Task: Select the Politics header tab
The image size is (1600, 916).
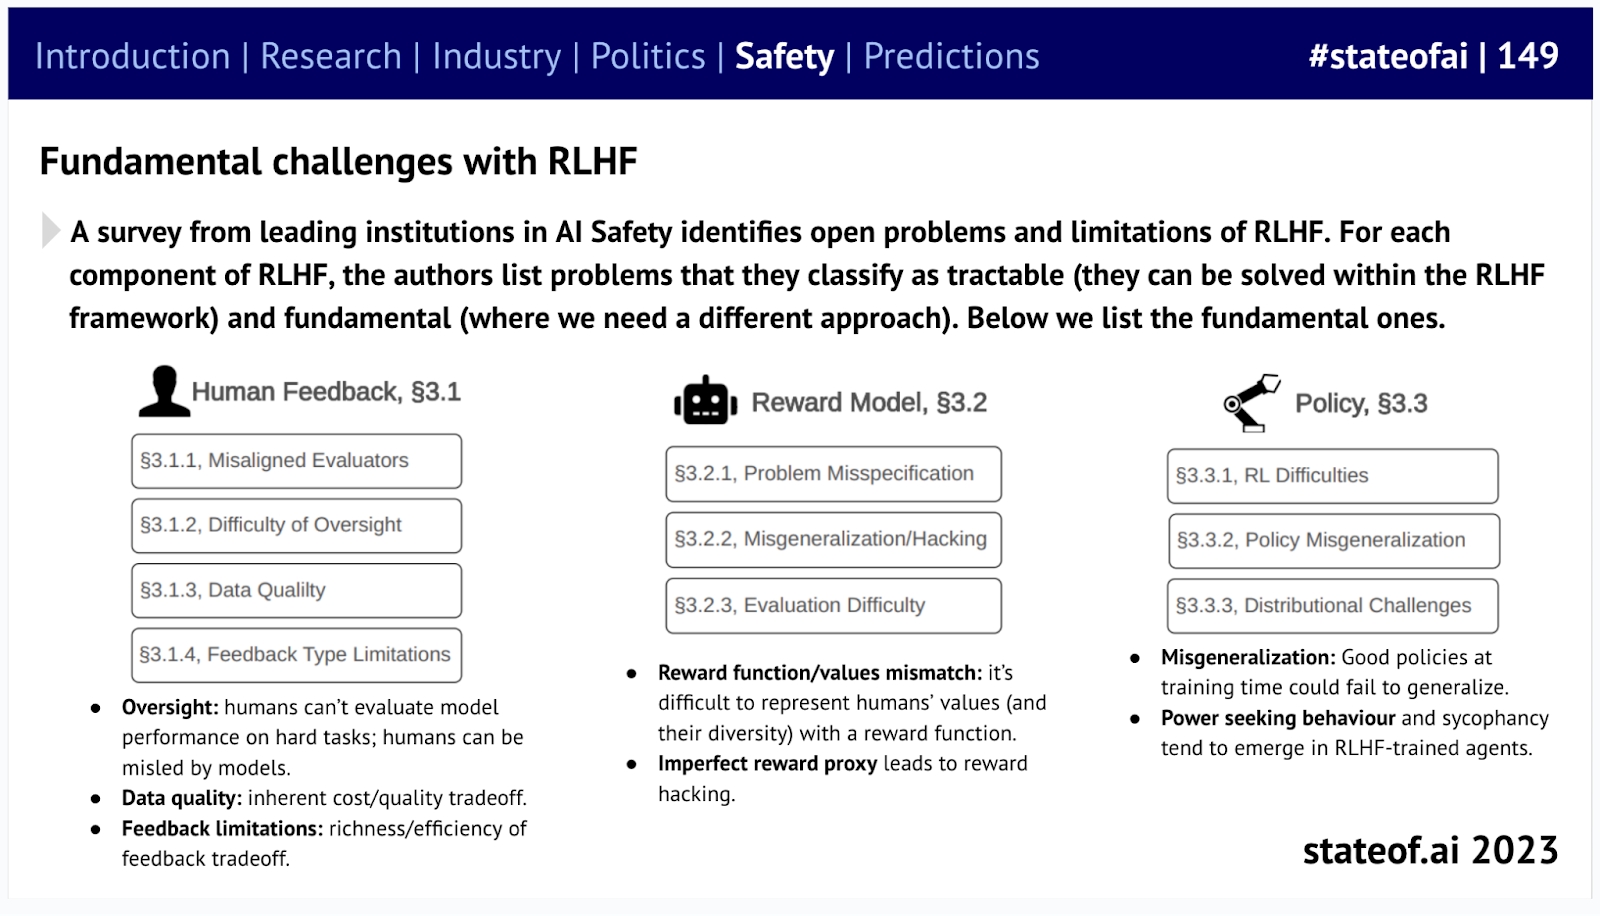Action: pos(648,56)
